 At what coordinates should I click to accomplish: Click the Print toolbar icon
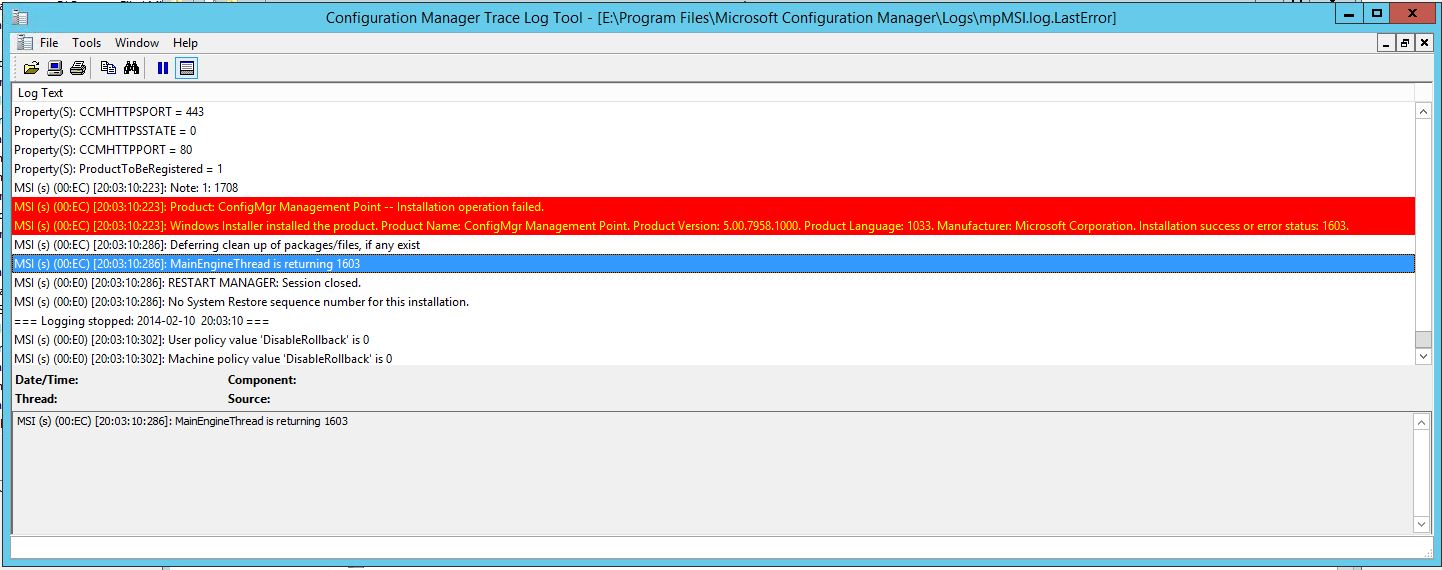coord(77,68)
